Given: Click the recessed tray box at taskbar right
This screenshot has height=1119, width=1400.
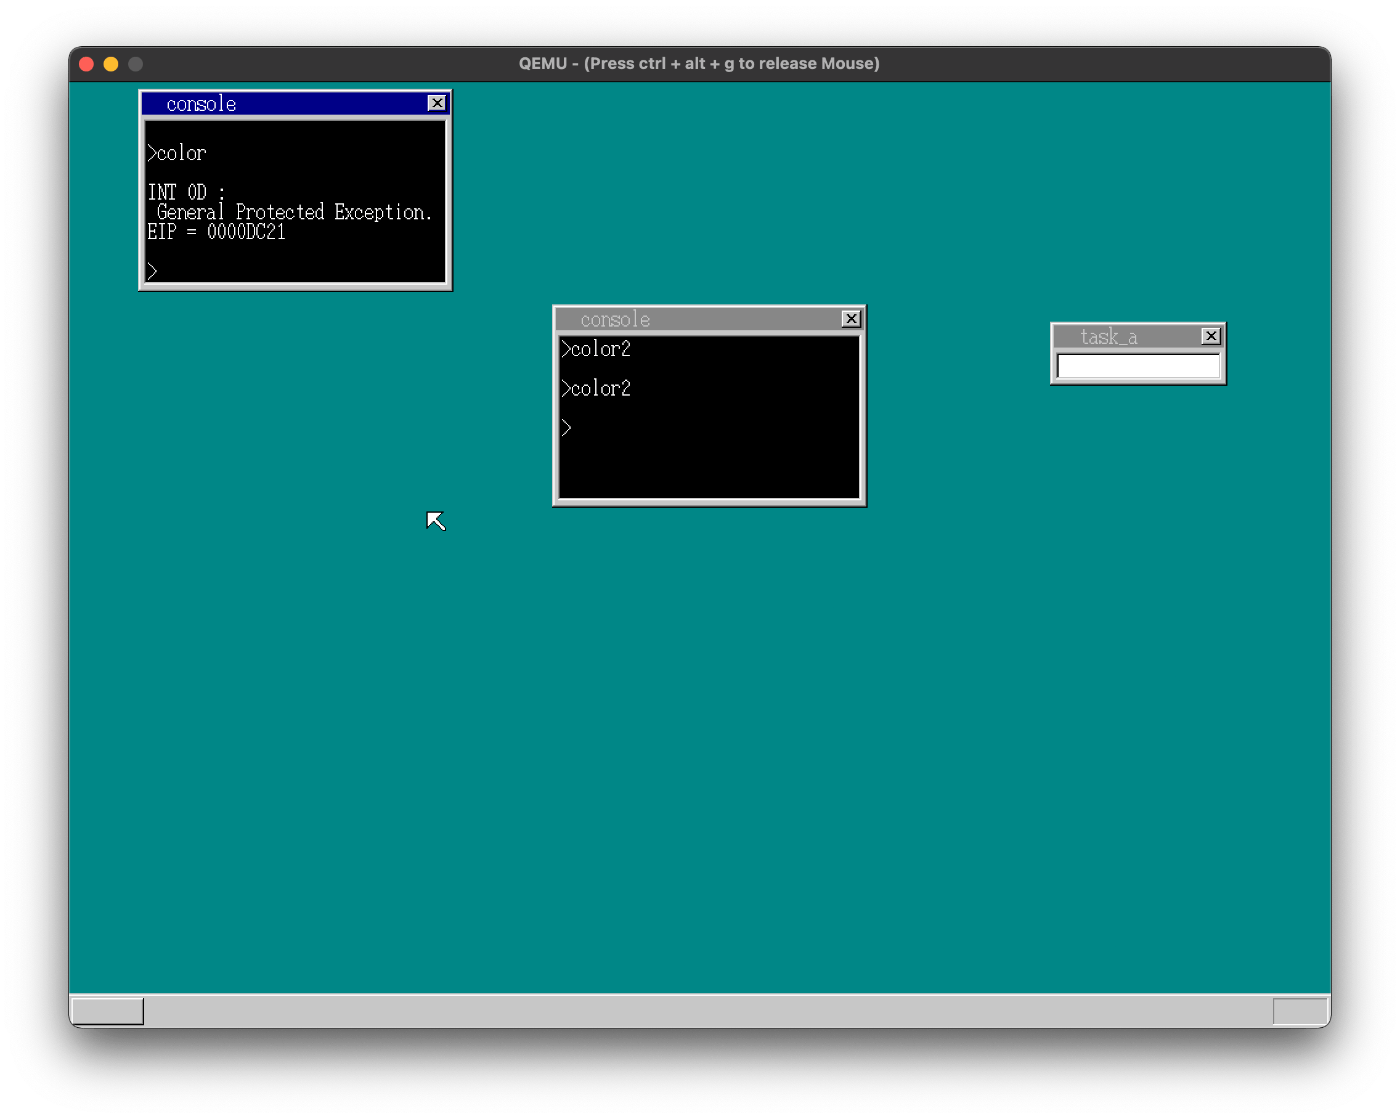Looking at the screenshot, I should [1300, 1011].
